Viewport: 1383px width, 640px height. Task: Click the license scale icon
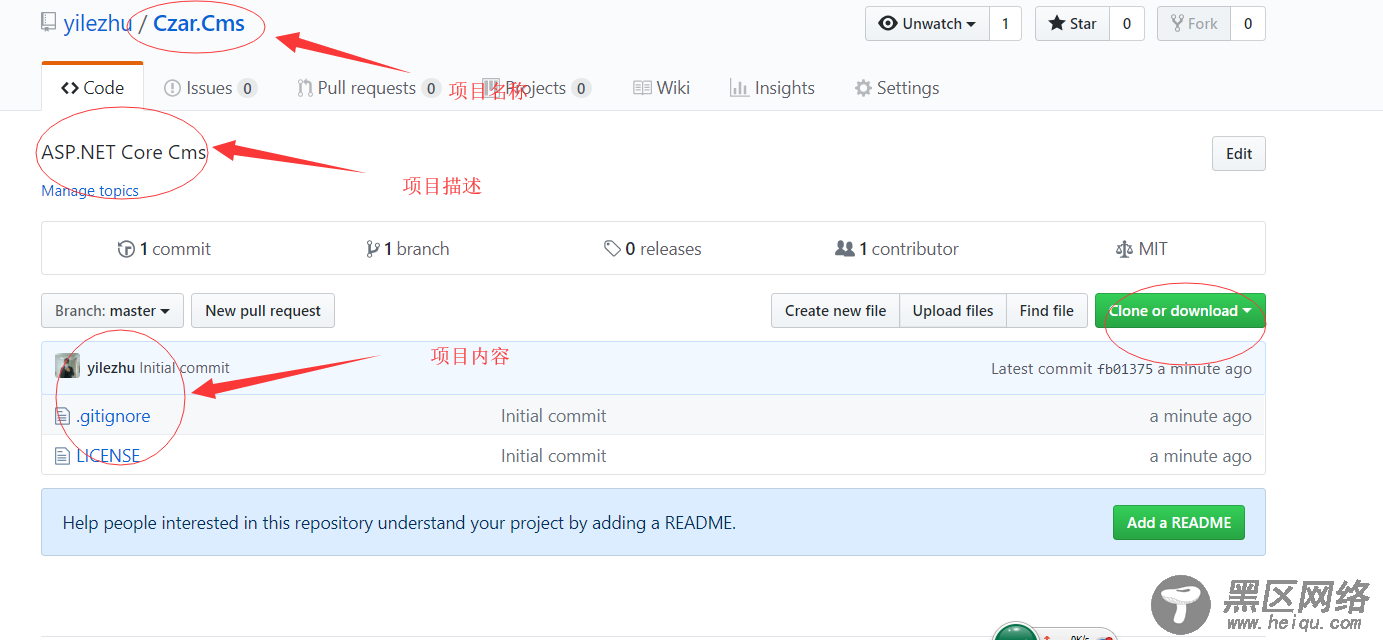pyautogui.click(x=1124, y=249)
